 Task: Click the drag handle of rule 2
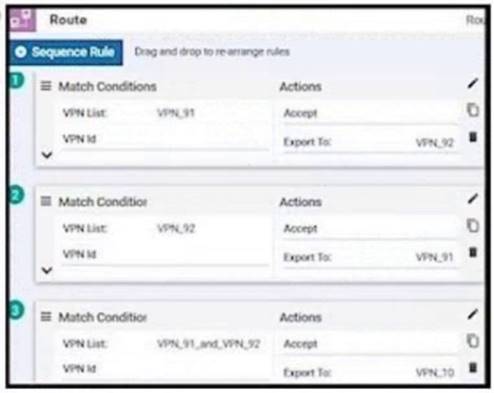pos(46,201)
